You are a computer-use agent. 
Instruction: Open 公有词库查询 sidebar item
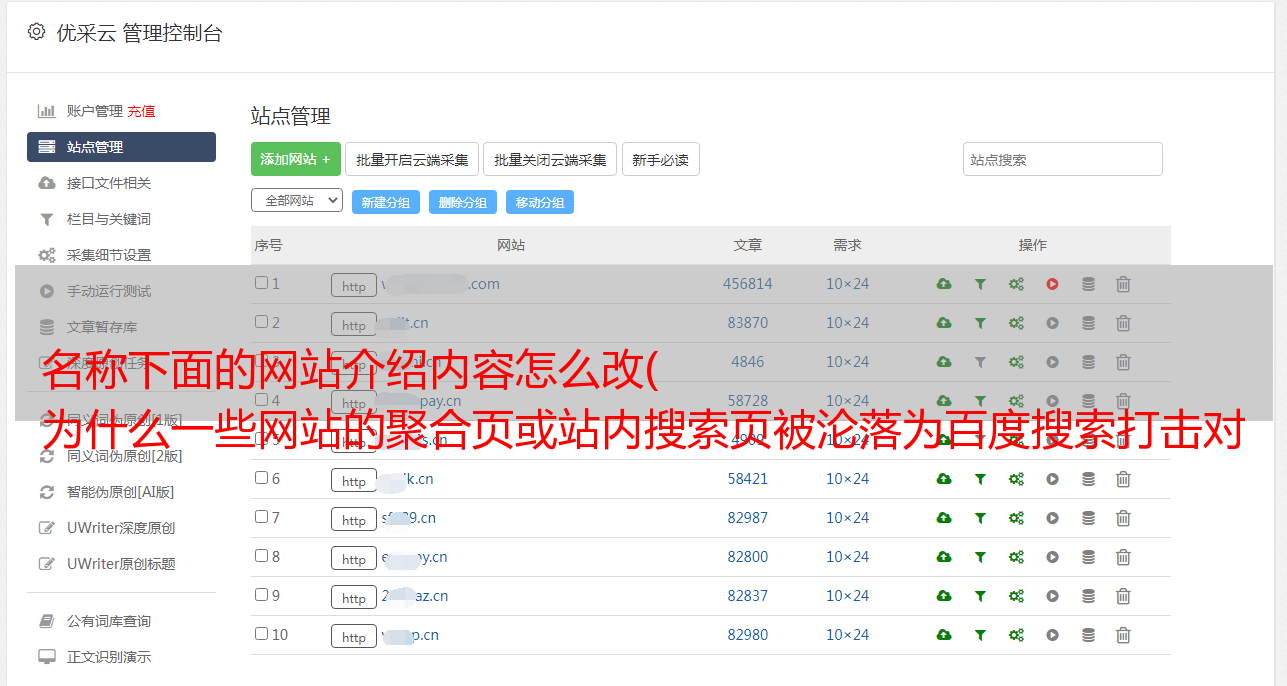(x=109, y=621)
